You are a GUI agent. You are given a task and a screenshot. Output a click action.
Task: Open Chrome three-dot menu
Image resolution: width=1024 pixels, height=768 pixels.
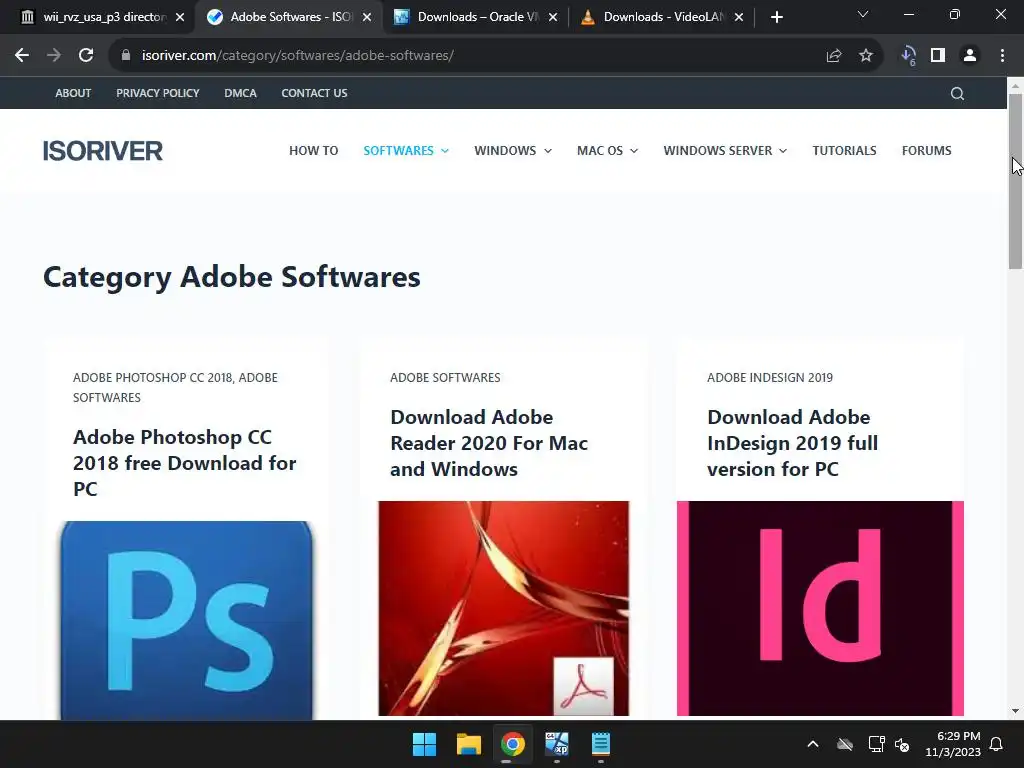click(x=1002, y=56)
